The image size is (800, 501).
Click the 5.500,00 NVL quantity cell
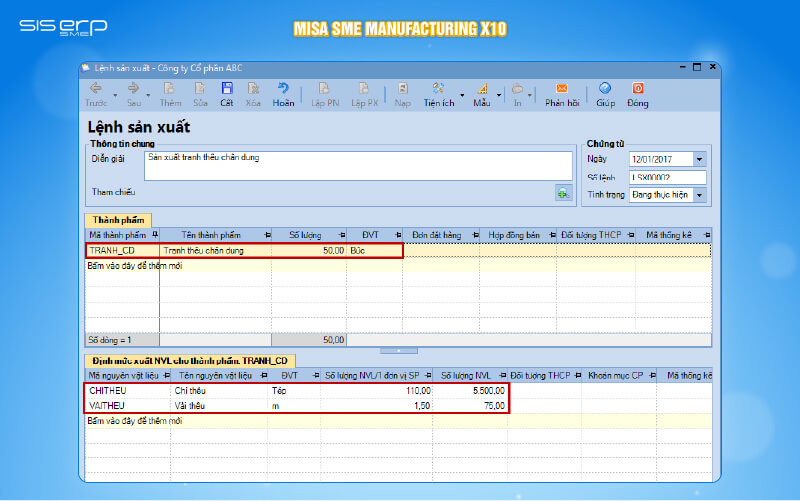click(x=470, y=391)
